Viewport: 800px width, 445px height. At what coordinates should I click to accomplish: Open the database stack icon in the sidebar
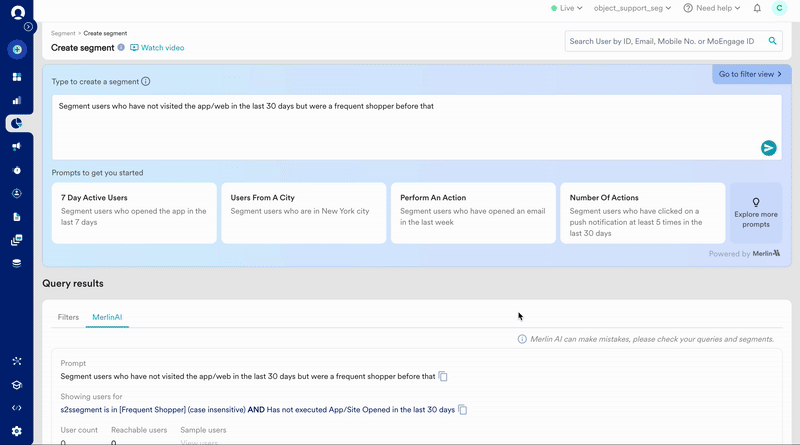pyautogui.click(x=17, y=263)
